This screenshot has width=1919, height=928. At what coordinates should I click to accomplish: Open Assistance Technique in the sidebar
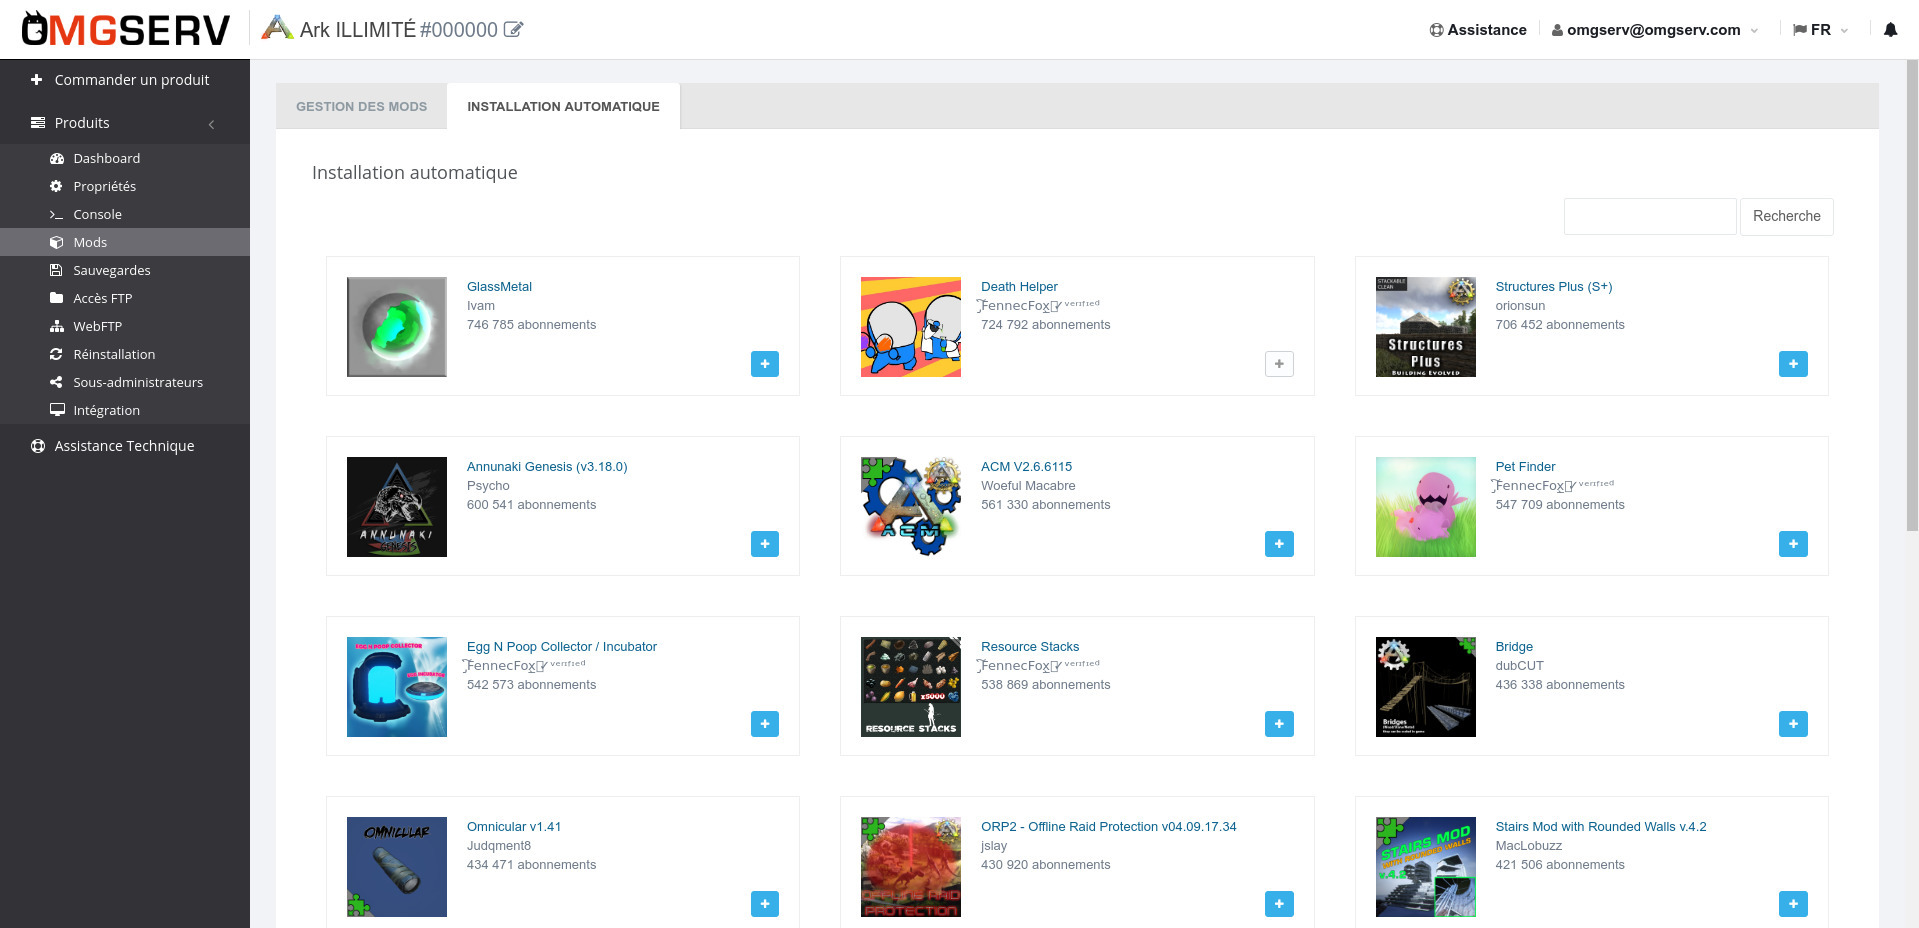[x=124, y=446]
